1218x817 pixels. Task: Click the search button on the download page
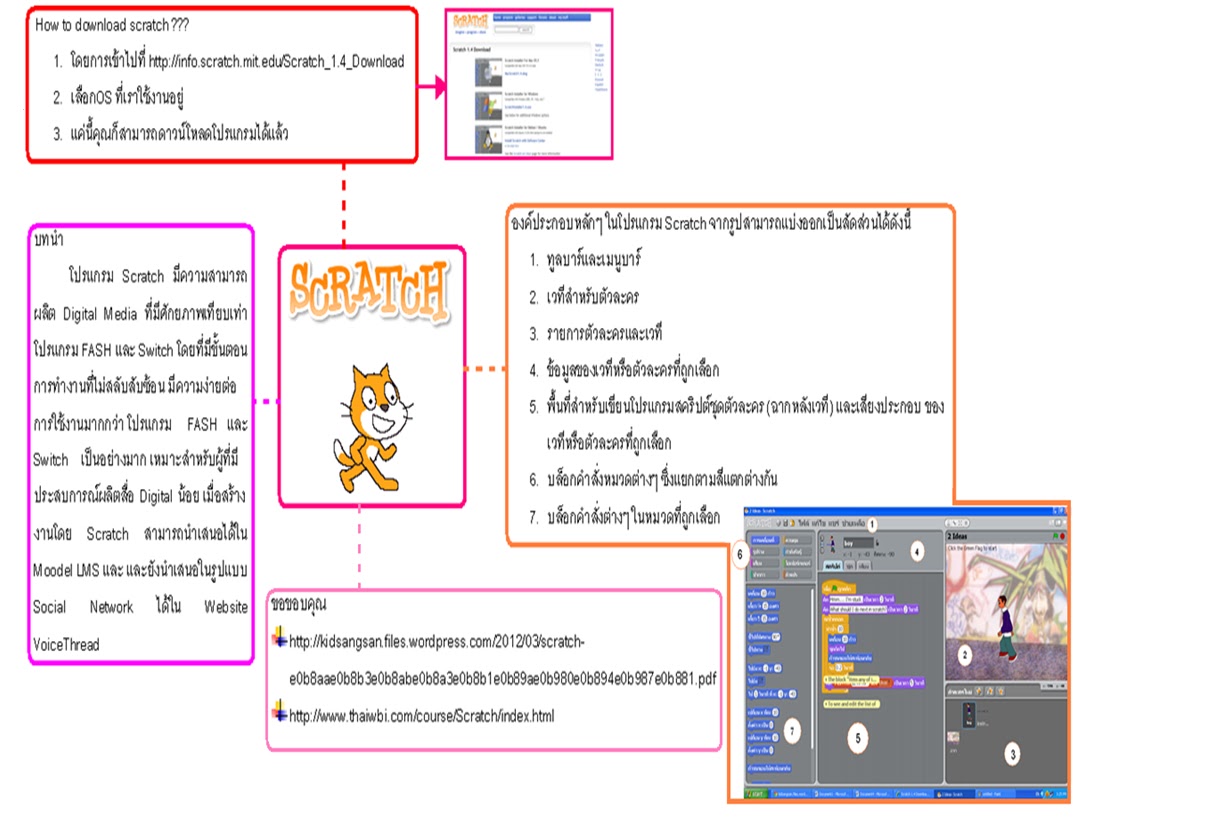[526, 30]
